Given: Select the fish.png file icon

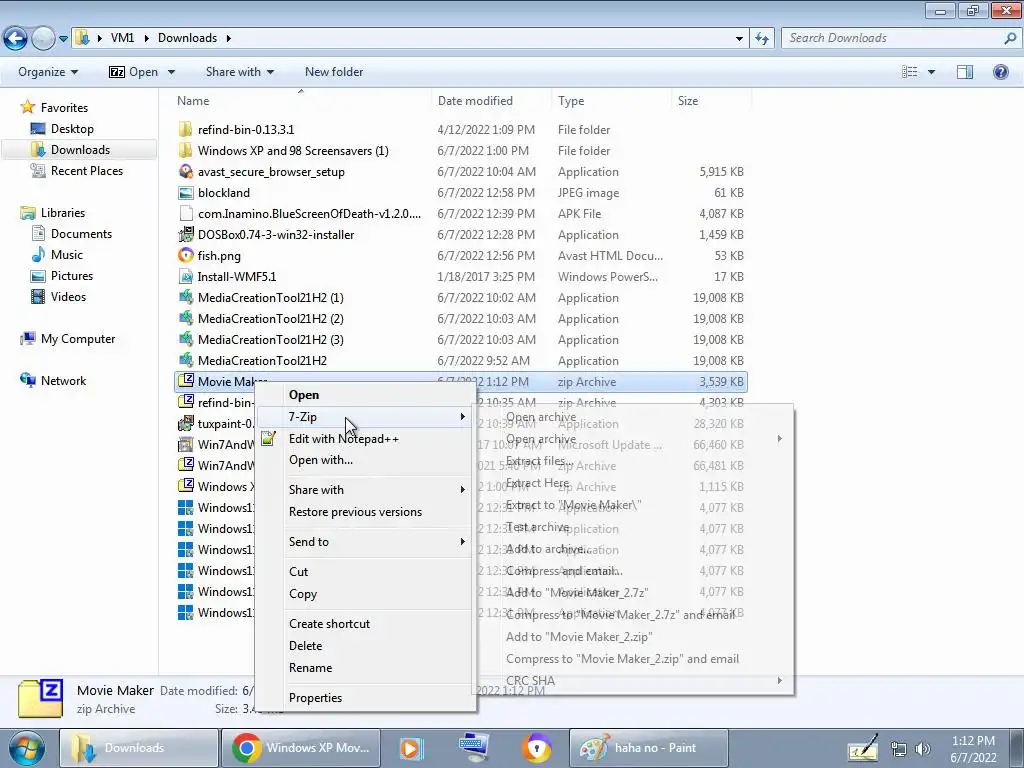Looking at the screenshot, I should (185, 255).
